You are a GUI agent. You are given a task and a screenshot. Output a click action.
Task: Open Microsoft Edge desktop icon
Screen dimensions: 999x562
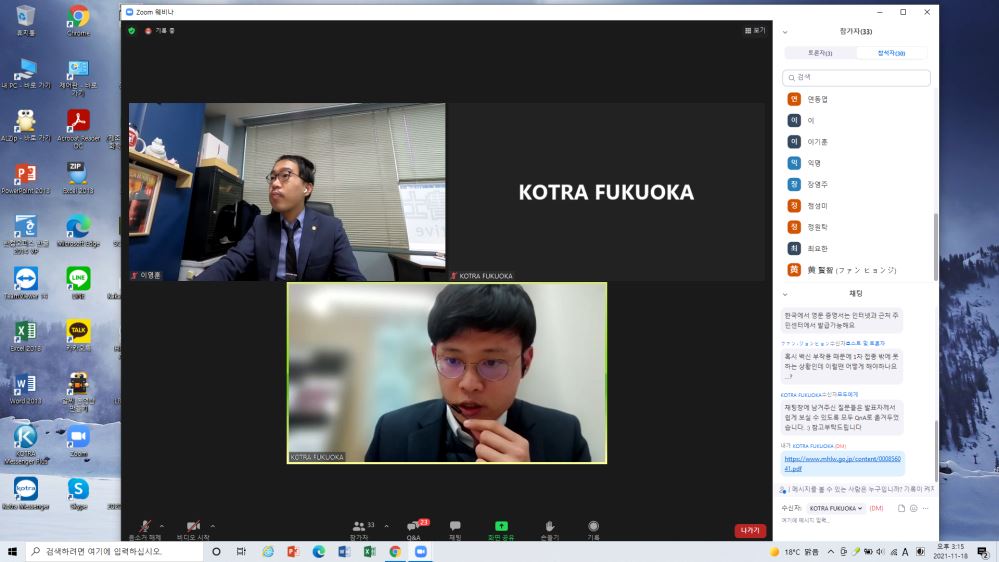(x=78, y=231)
